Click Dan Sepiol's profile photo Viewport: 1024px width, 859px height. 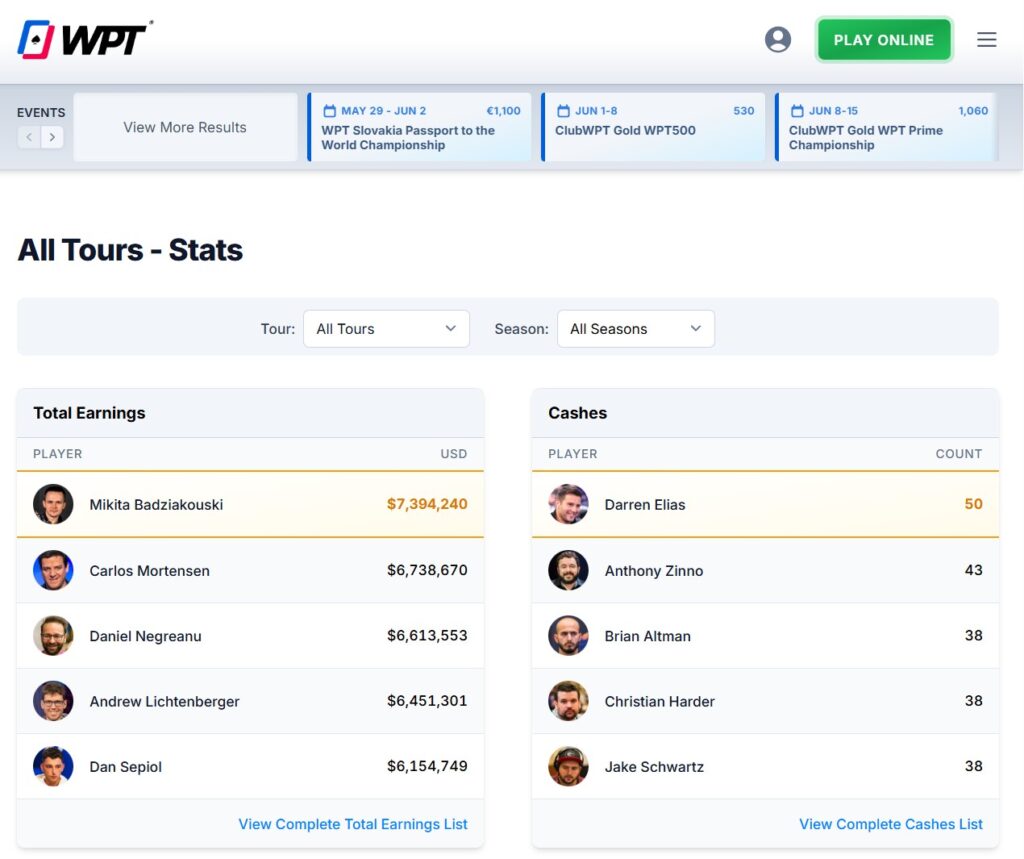point(53,766)
